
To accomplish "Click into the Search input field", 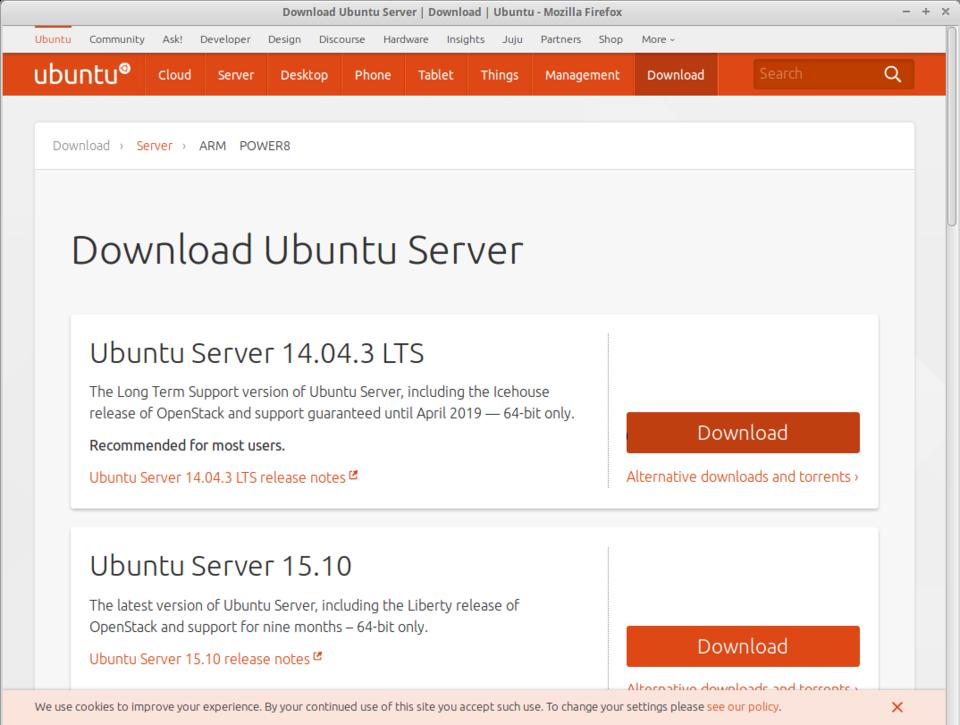I will tap(815, 74).
